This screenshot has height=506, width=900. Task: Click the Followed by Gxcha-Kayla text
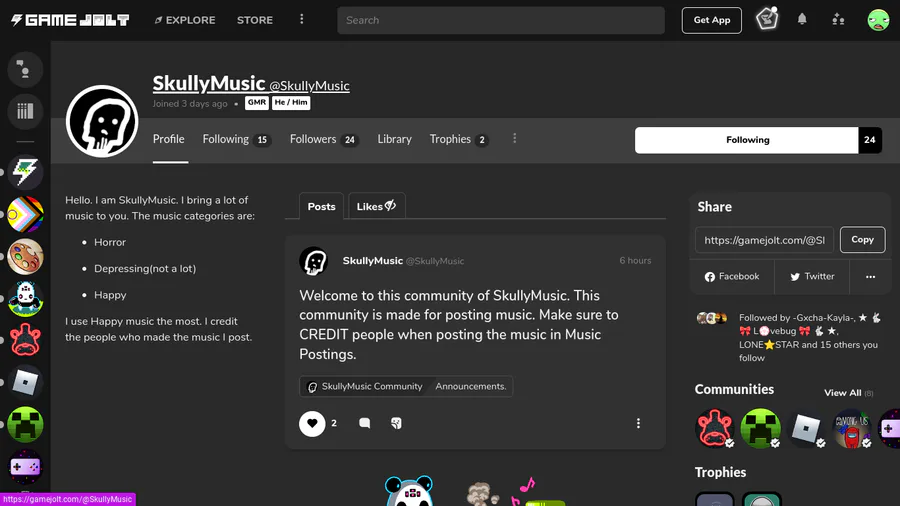tap(809, 337)
